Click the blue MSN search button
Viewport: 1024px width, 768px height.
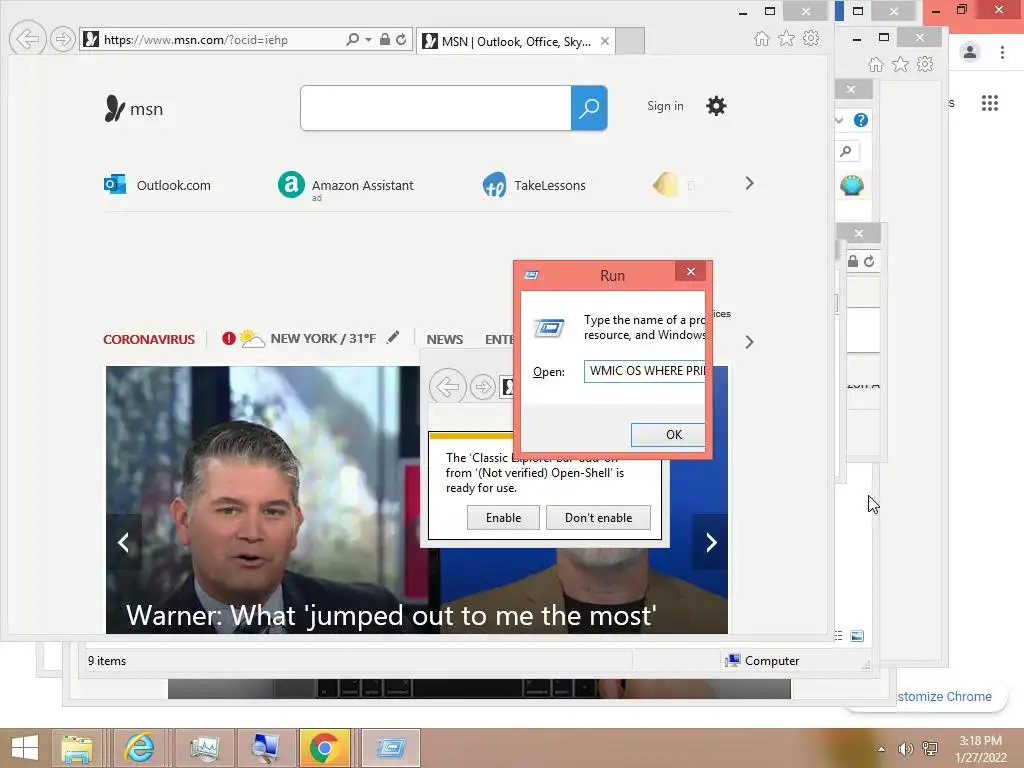pyautogui.click(x=589, y=108)
